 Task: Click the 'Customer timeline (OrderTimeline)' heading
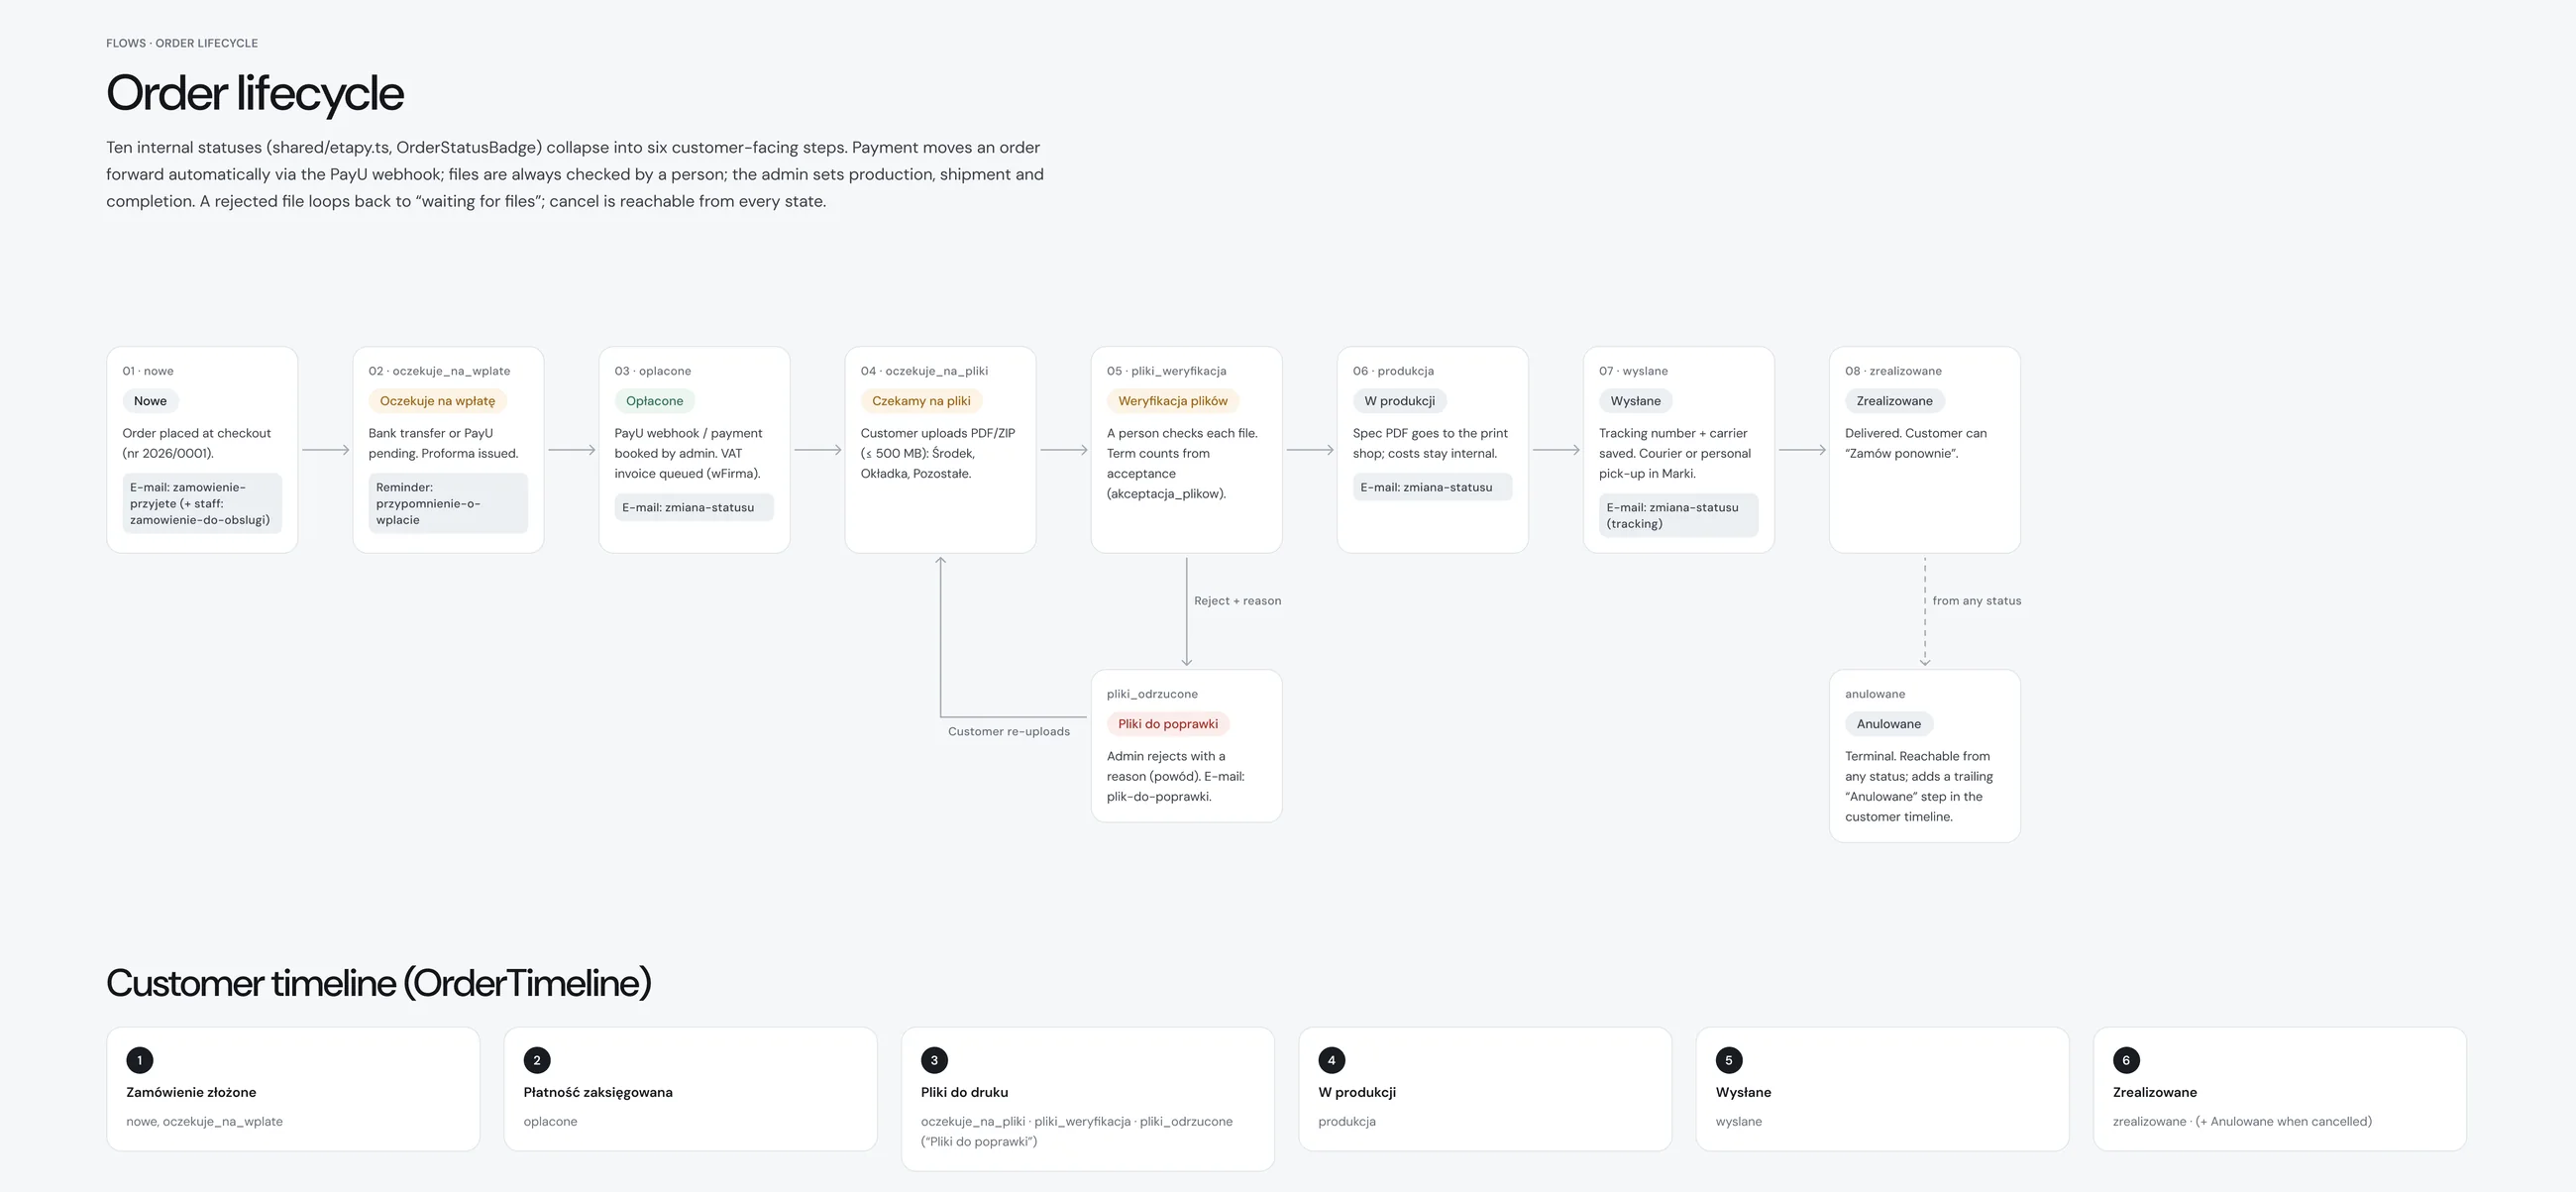tap(379, 983)
